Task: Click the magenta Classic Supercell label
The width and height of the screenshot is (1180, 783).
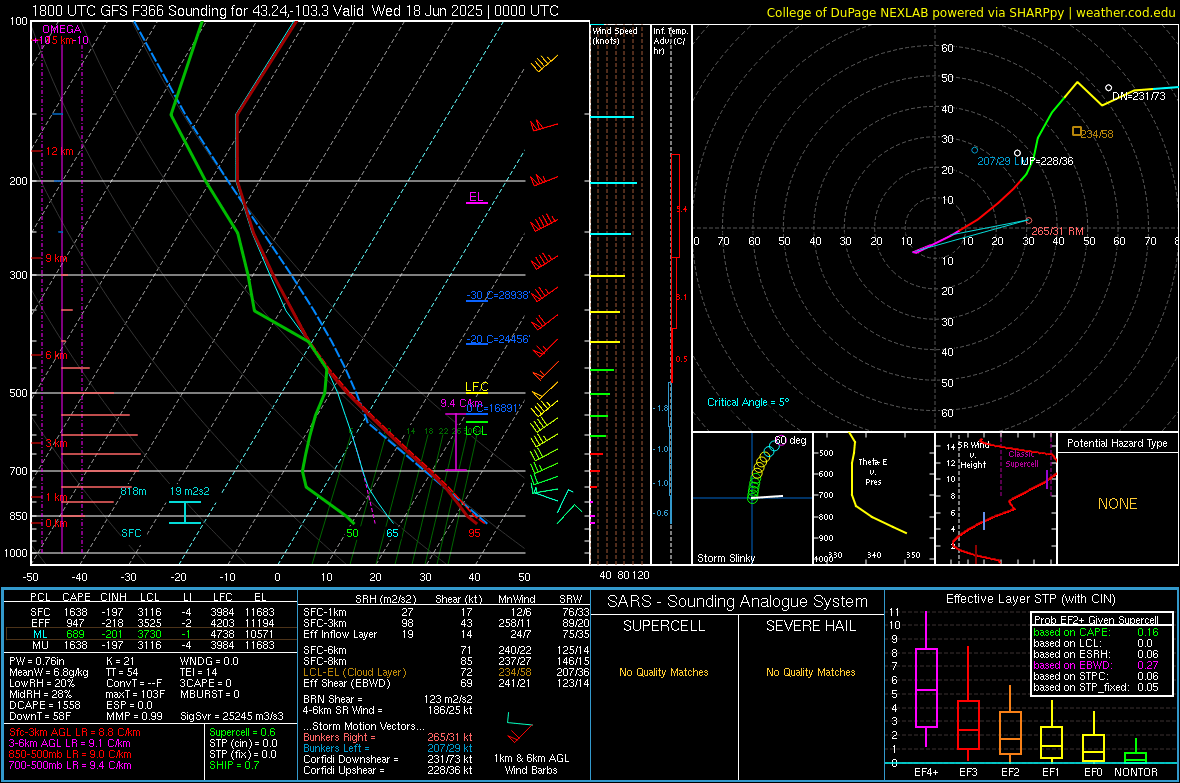Action: (1021, 459)
